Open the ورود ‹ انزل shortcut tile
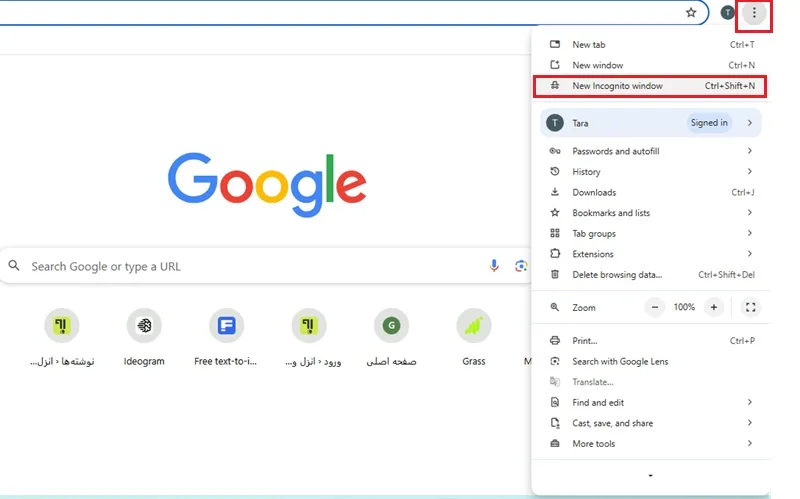Image resolution: width=800 pixels, height=499 pixels. (x=309, y=338)
